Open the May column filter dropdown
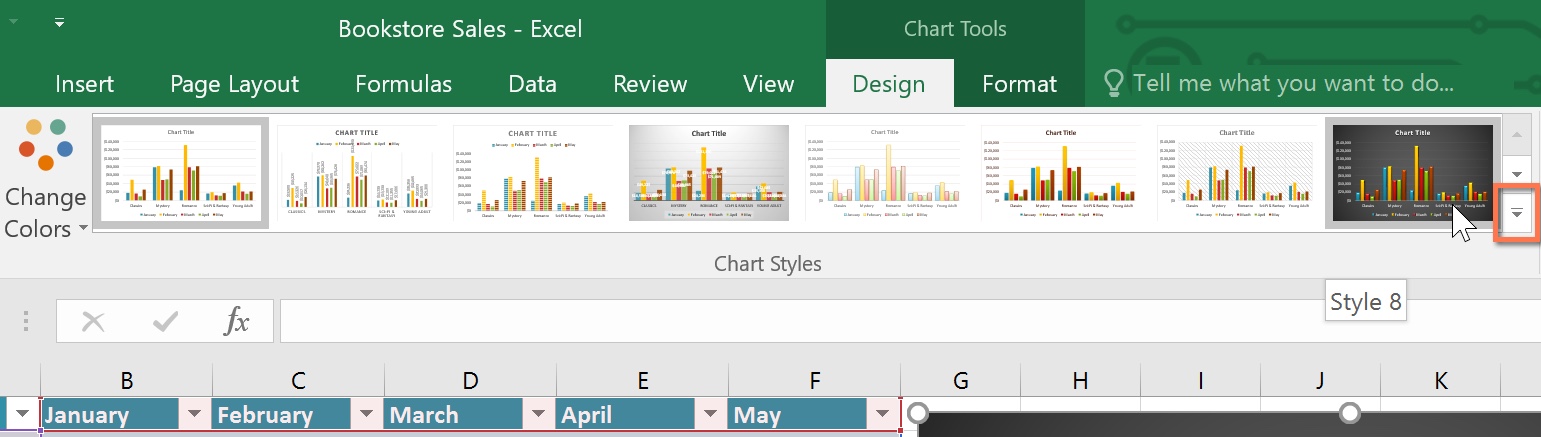This screenshot has height=437, width=1541. coord(882,415)
